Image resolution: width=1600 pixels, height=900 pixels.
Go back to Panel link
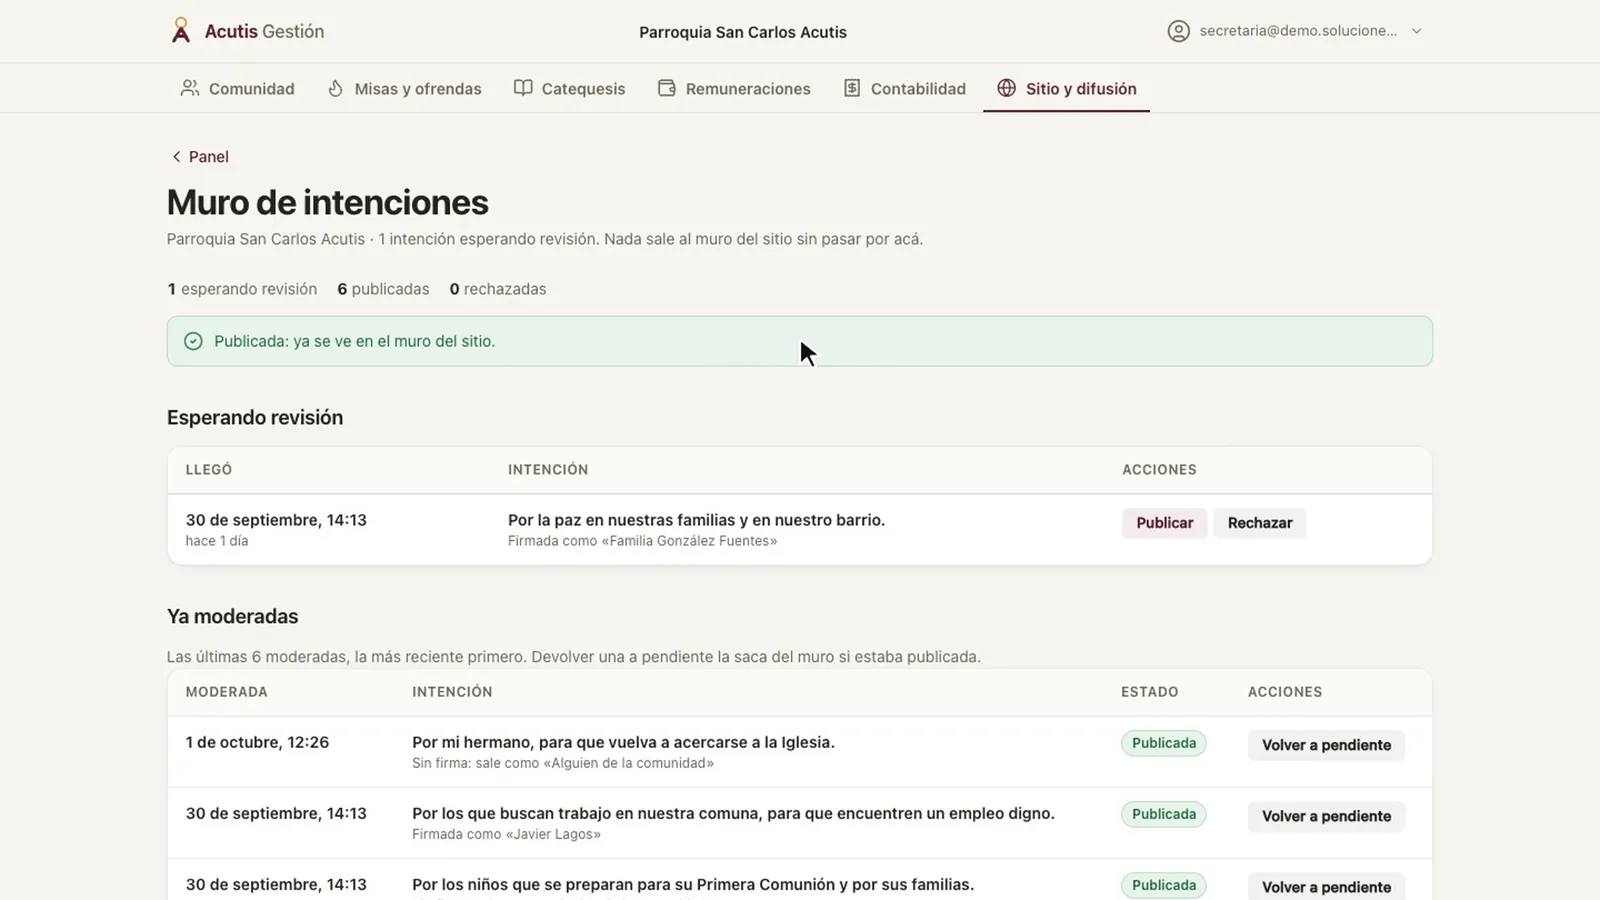coord(199,157)
